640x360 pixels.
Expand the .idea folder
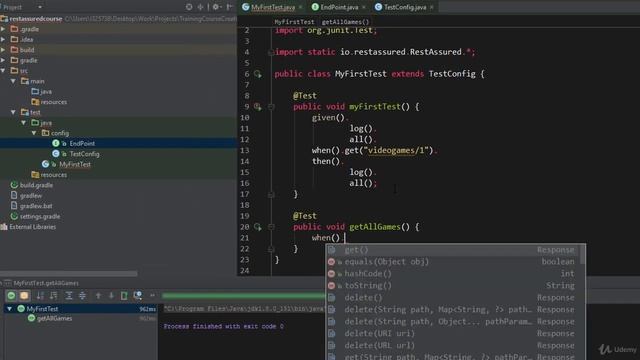[3, 40]
